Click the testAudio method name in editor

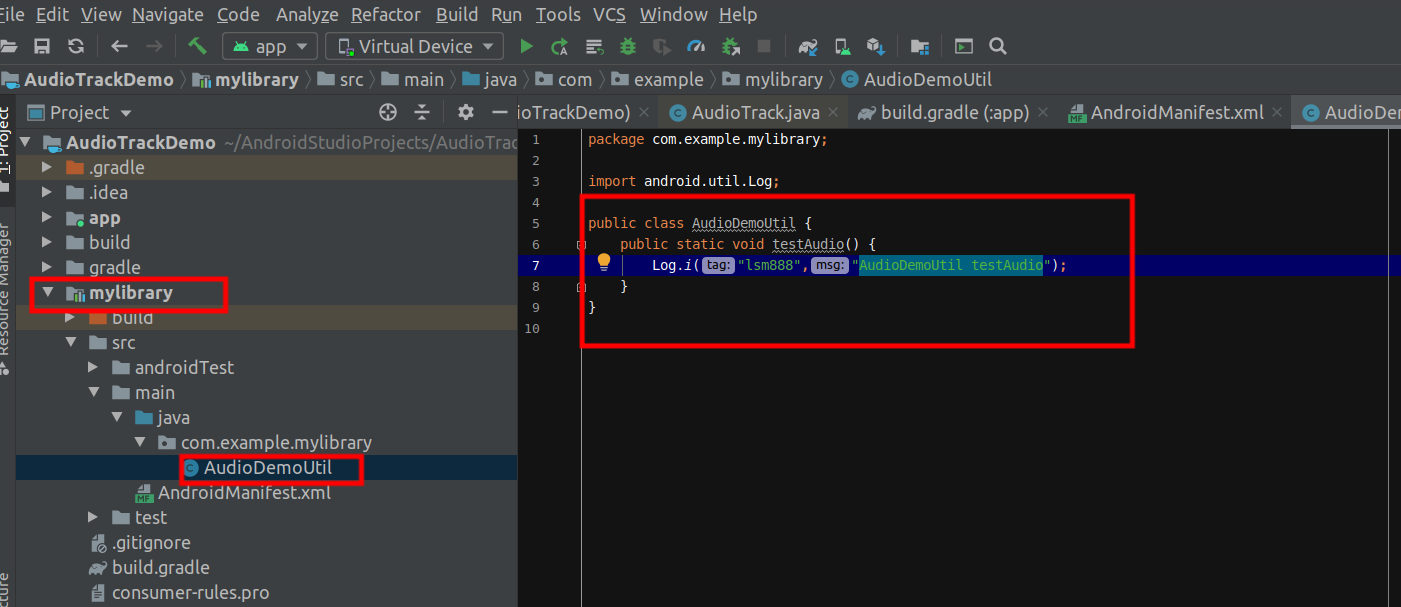808,244
